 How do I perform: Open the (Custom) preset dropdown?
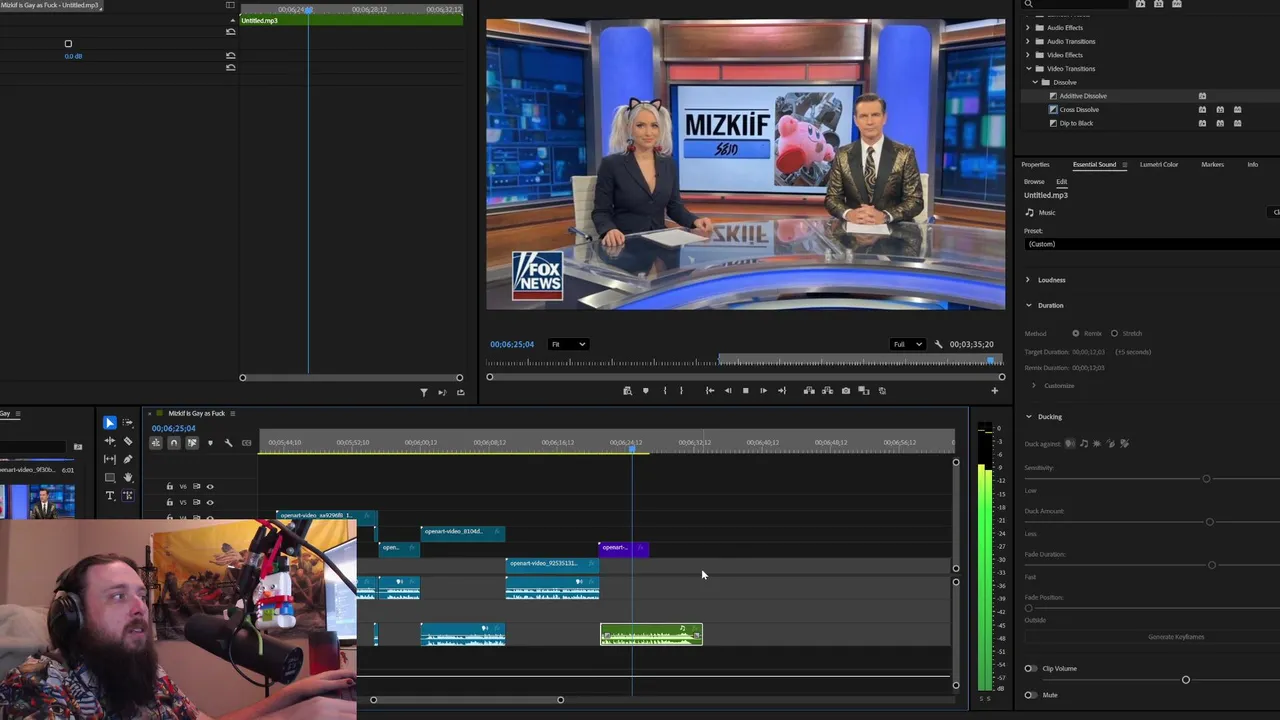pyautogui.click(x=1152, y=244)
